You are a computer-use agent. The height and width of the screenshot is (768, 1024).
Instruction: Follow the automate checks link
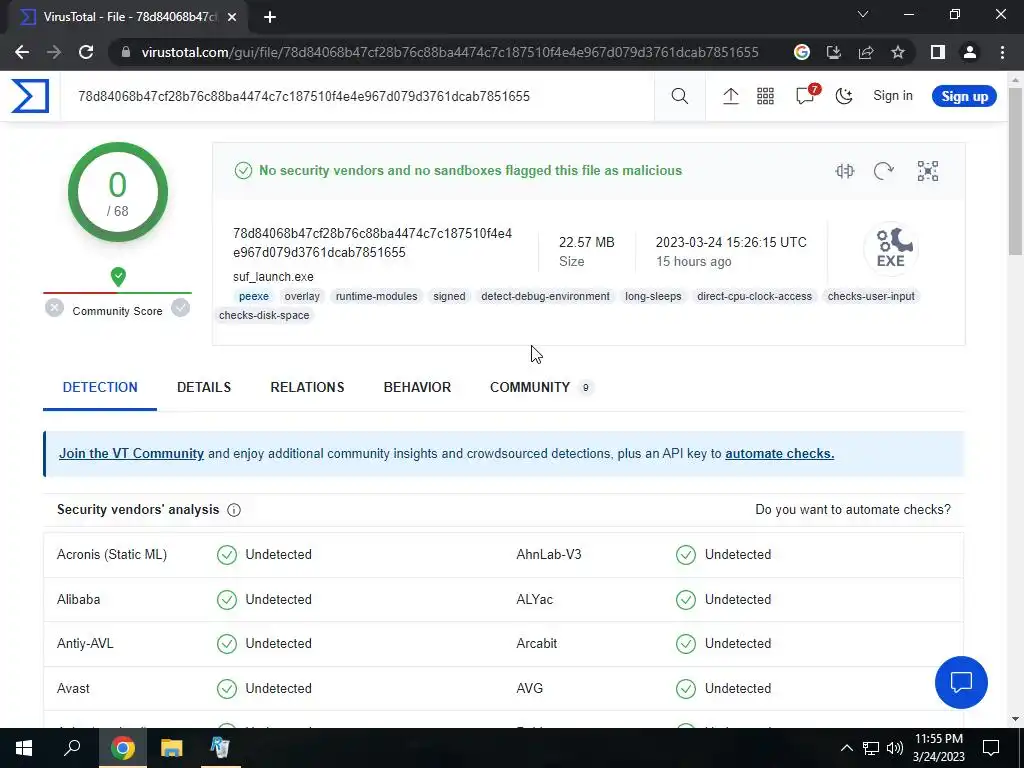point(779,454)
